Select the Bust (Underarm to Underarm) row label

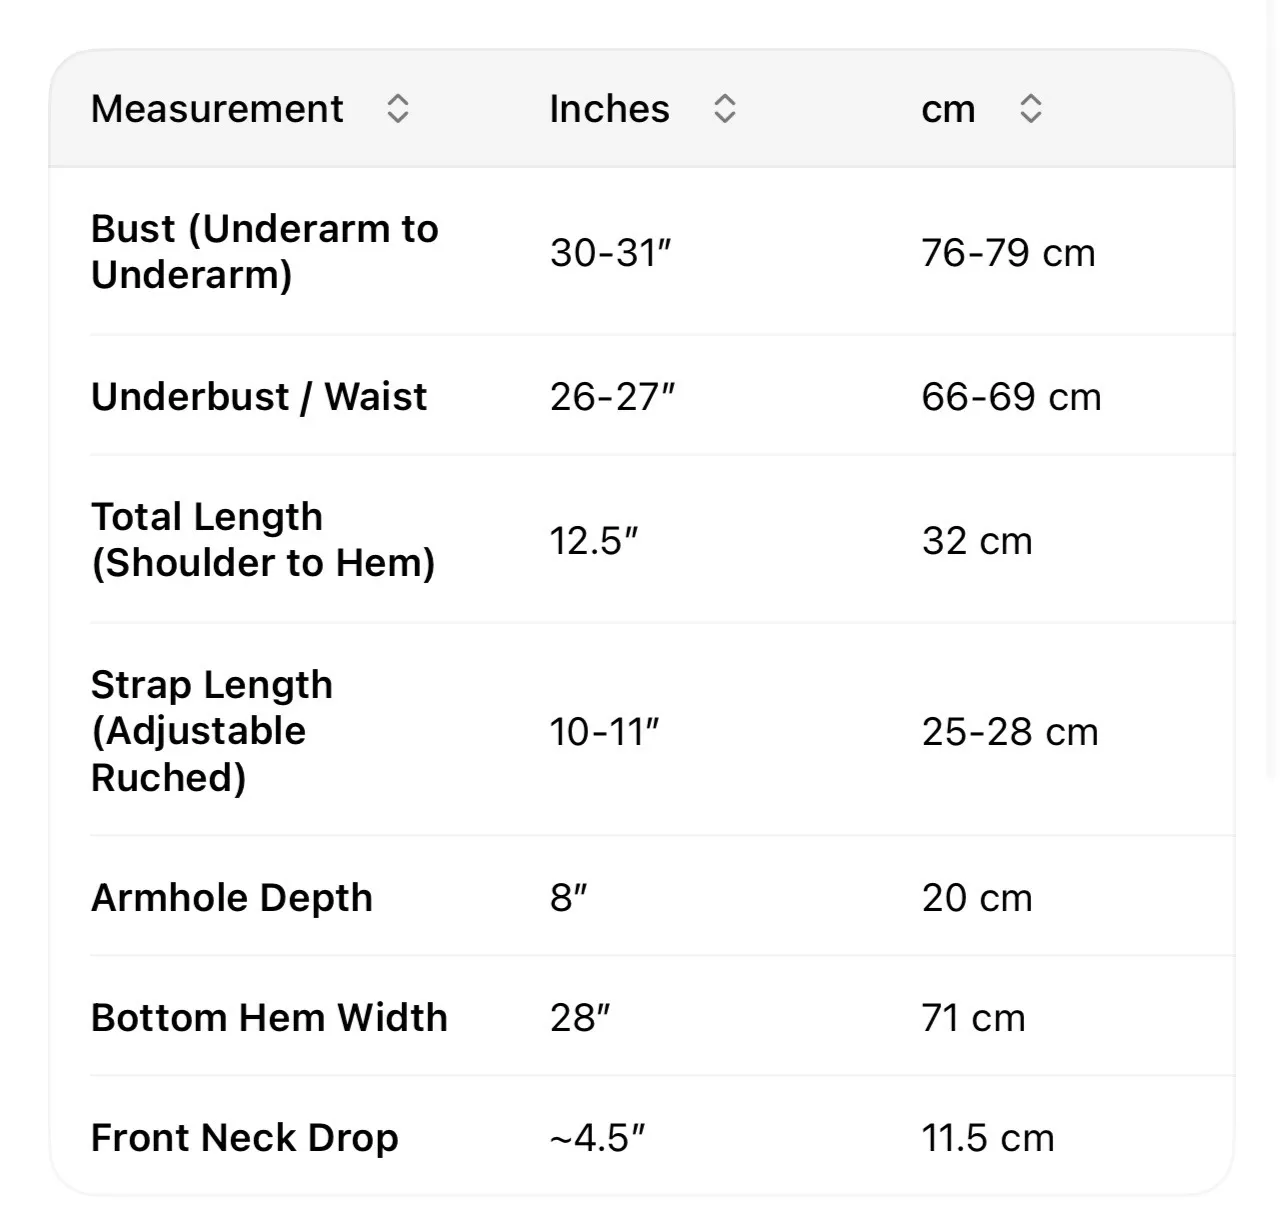pyautogui.click(x=265, y=251)
